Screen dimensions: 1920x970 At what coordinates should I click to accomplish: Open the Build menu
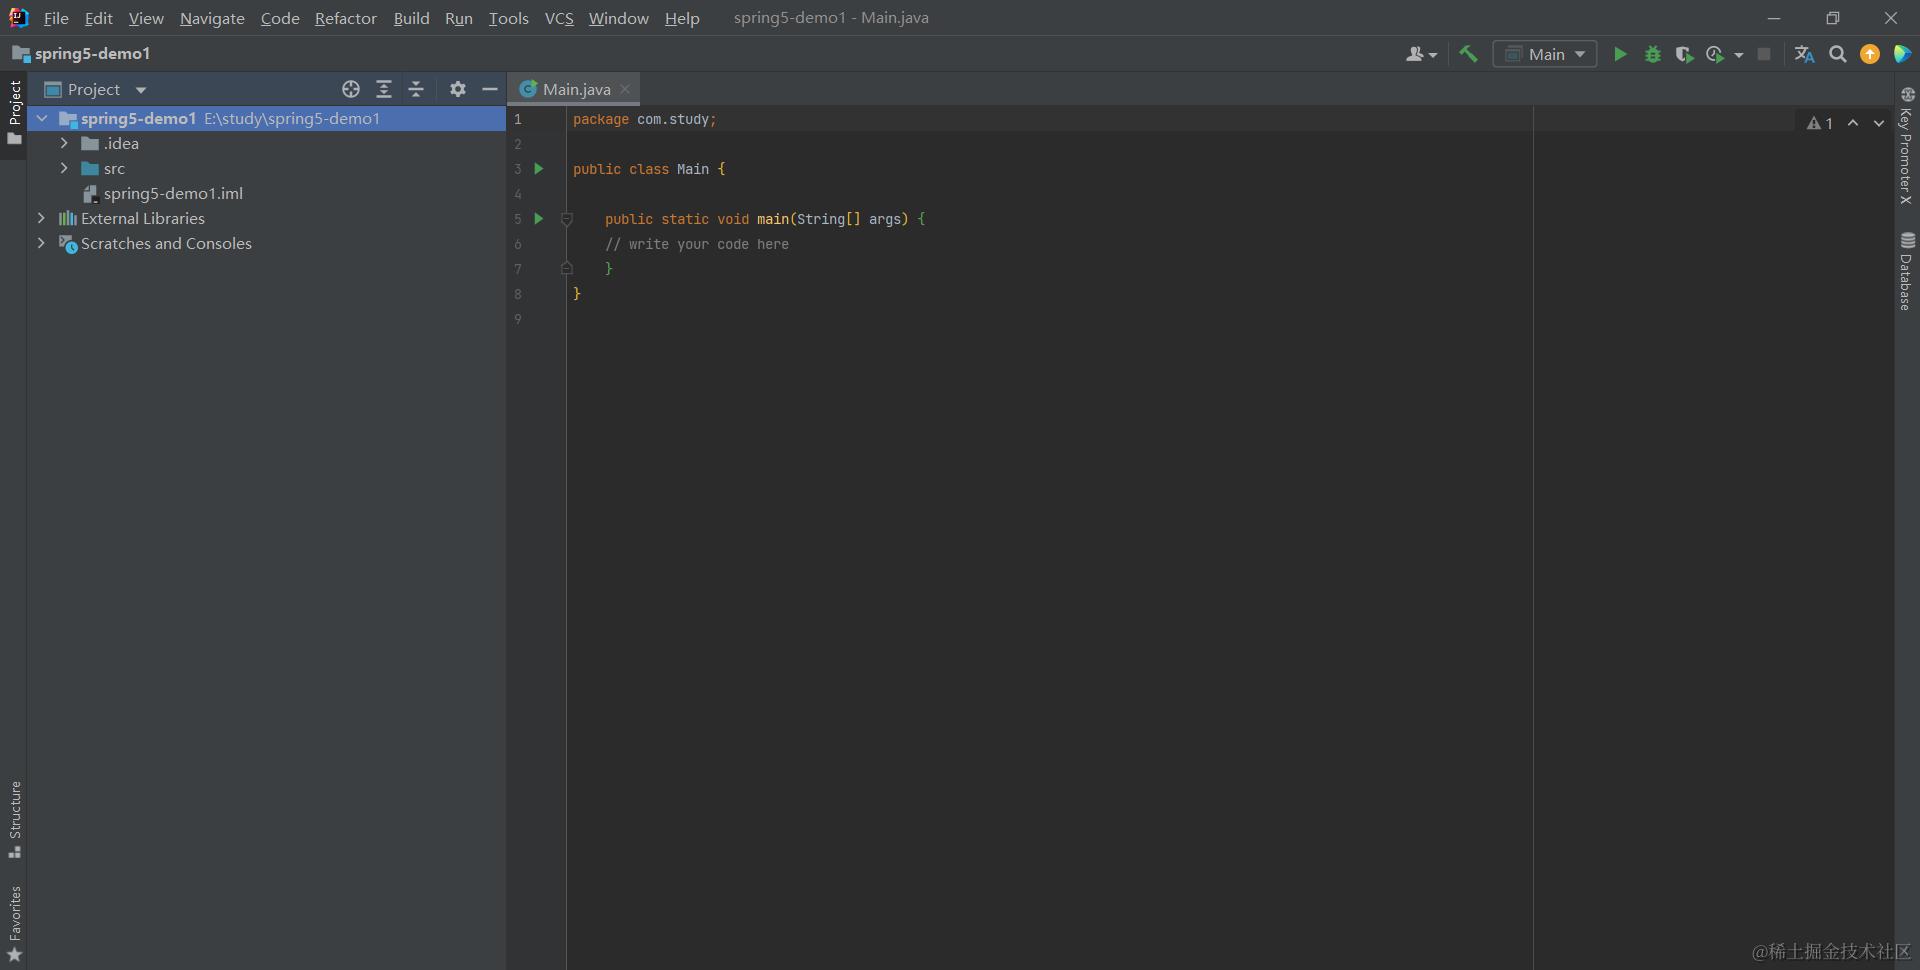coord(411,18)
